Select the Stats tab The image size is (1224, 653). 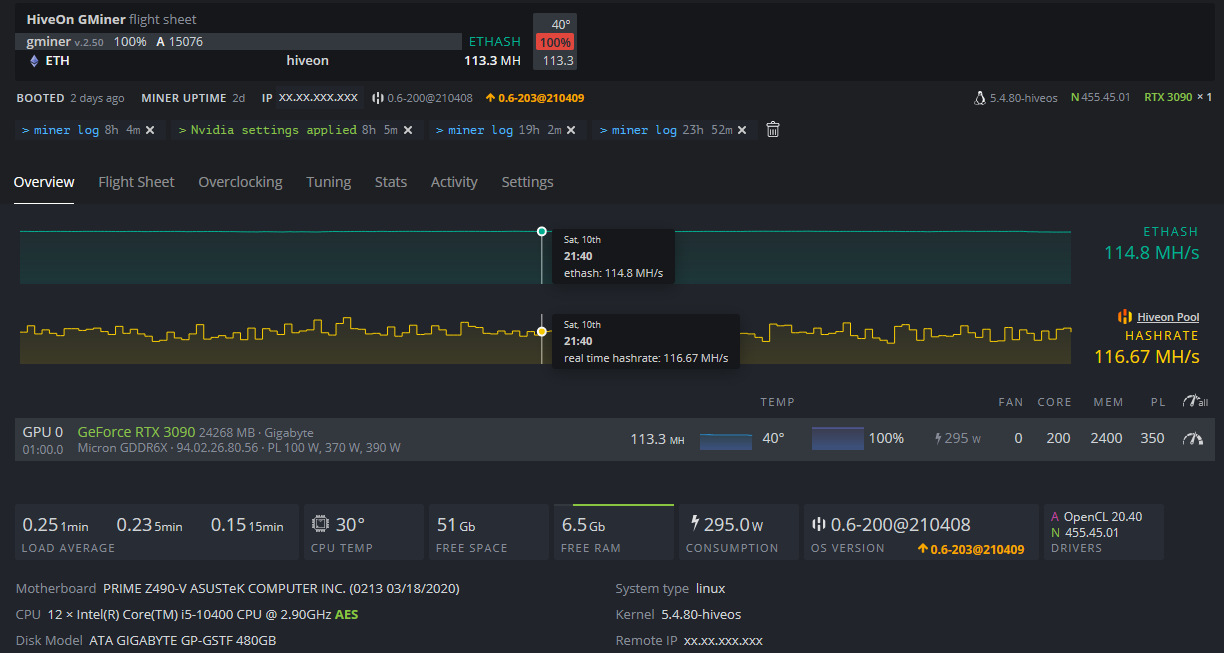pyautogui.click(x=390, y=182)
